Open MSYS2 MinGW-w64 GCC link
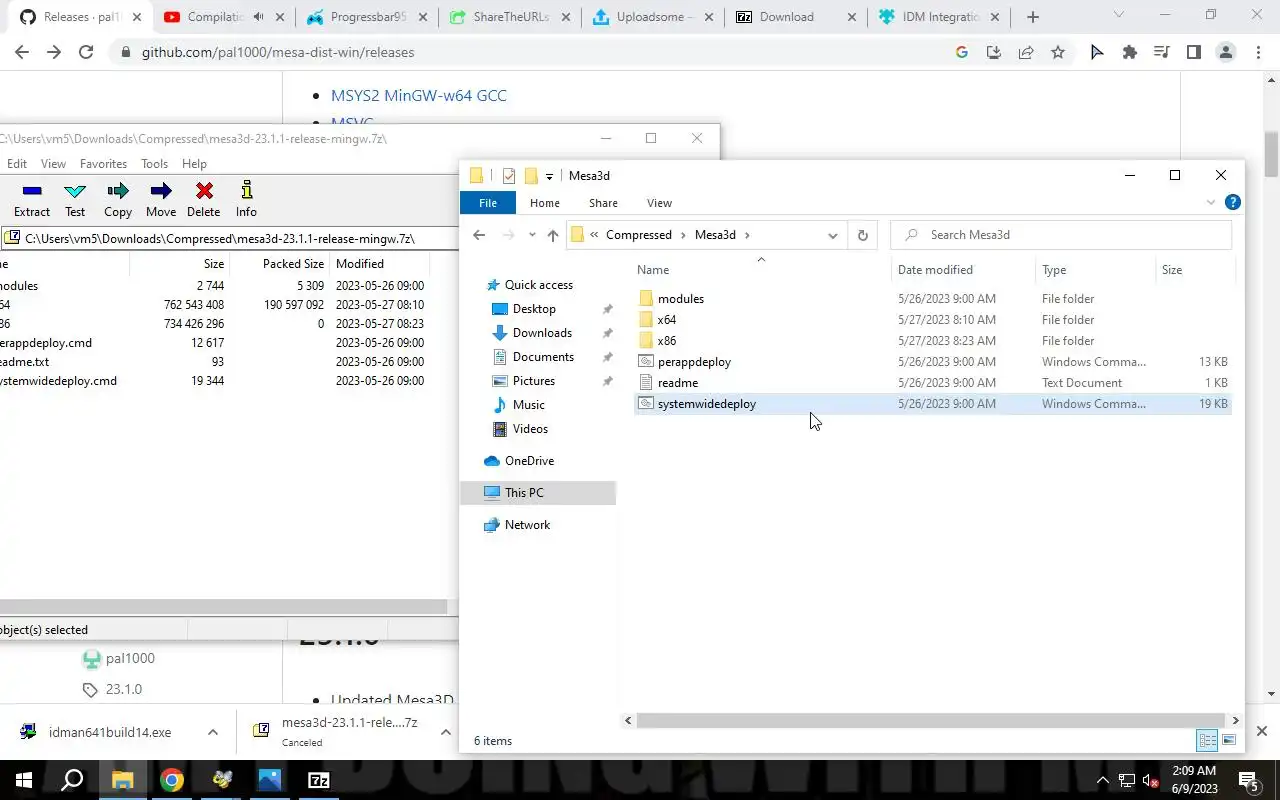 tap(419, 95)
